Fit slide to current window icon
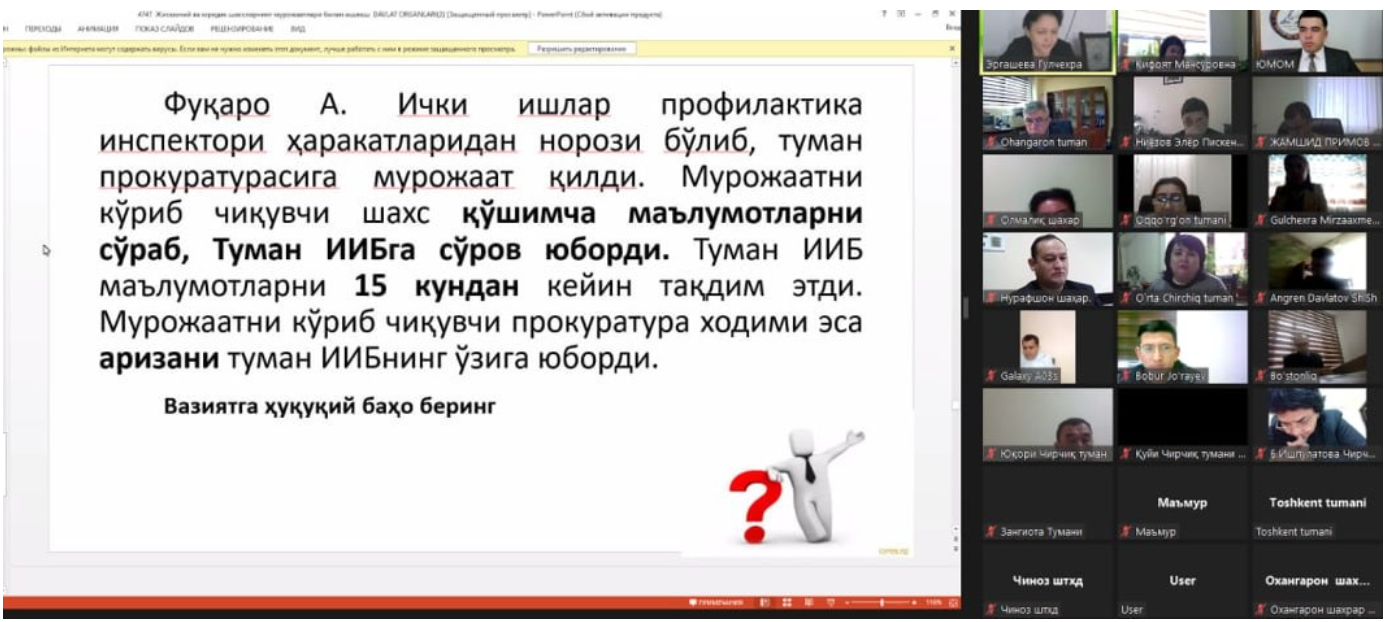Viewport: 1385px width, 622px height. coord(953,603)
